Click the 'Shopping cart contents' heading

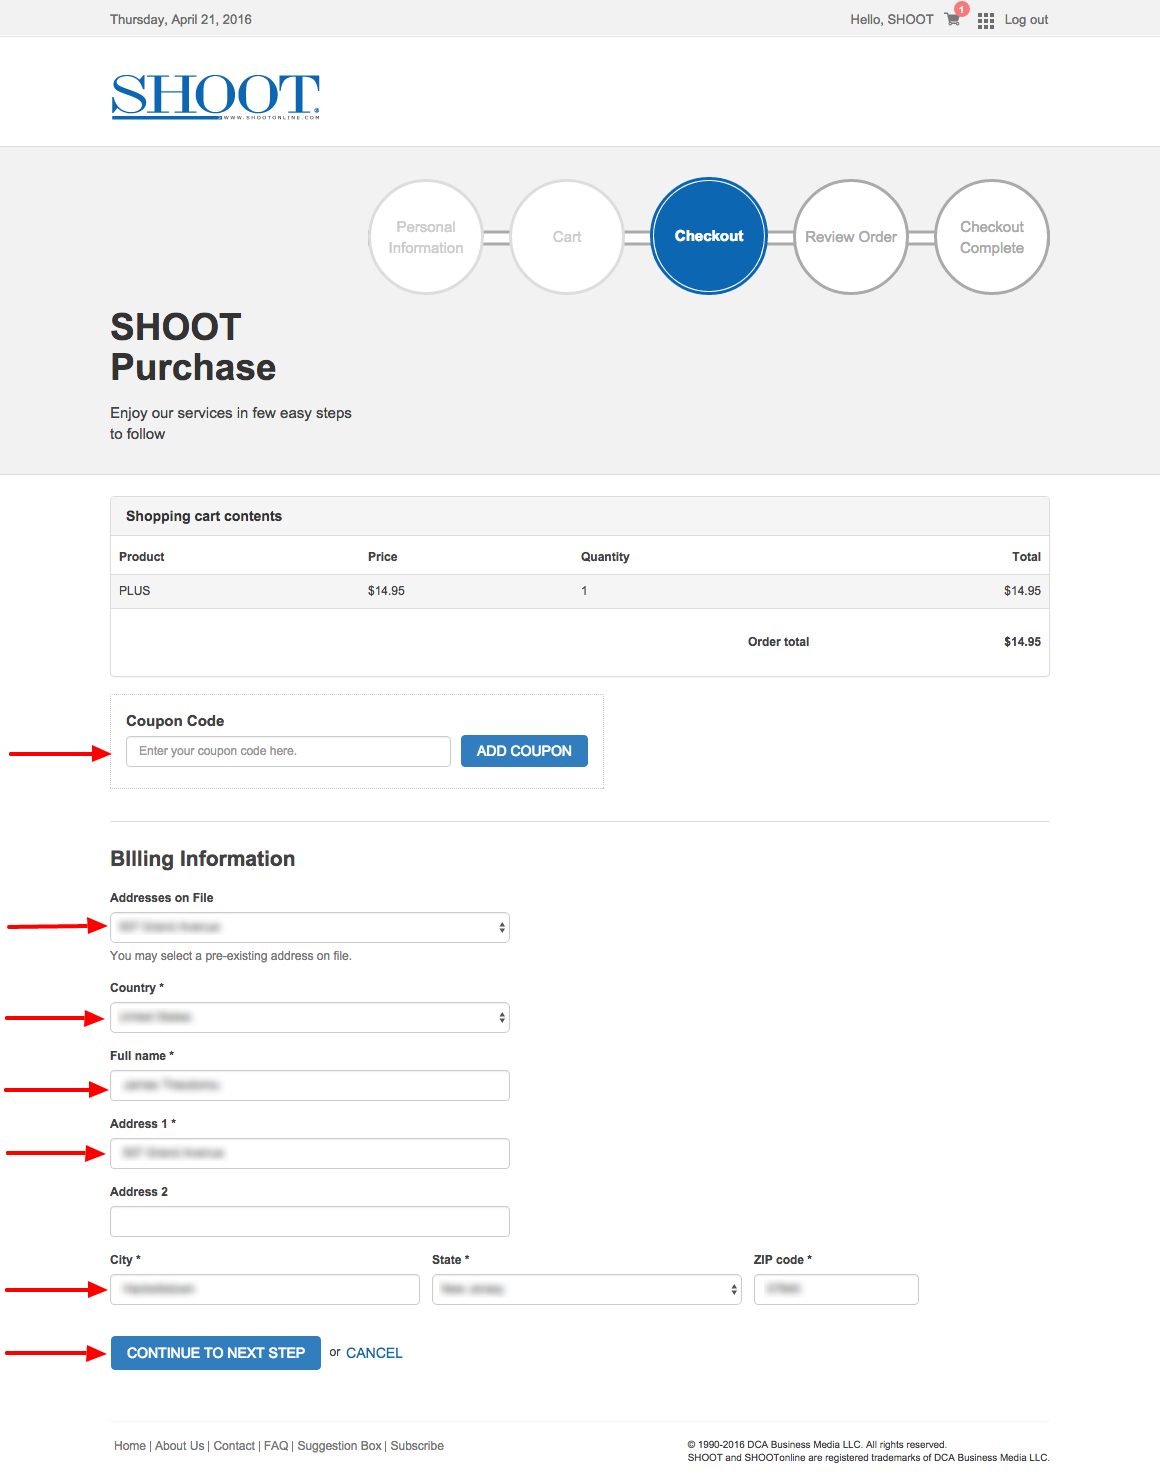coord(204,516)
